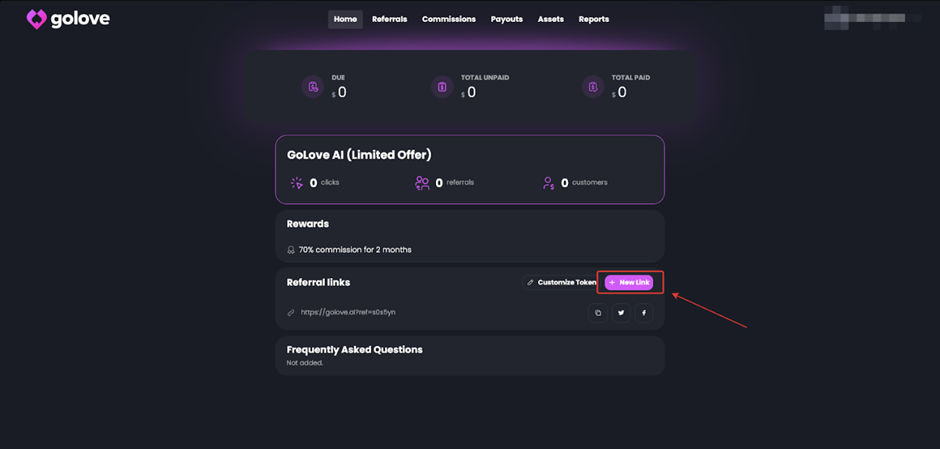The image size is (940, 449).
Task: Click the golove heart logo
Action: pos(37,19)
